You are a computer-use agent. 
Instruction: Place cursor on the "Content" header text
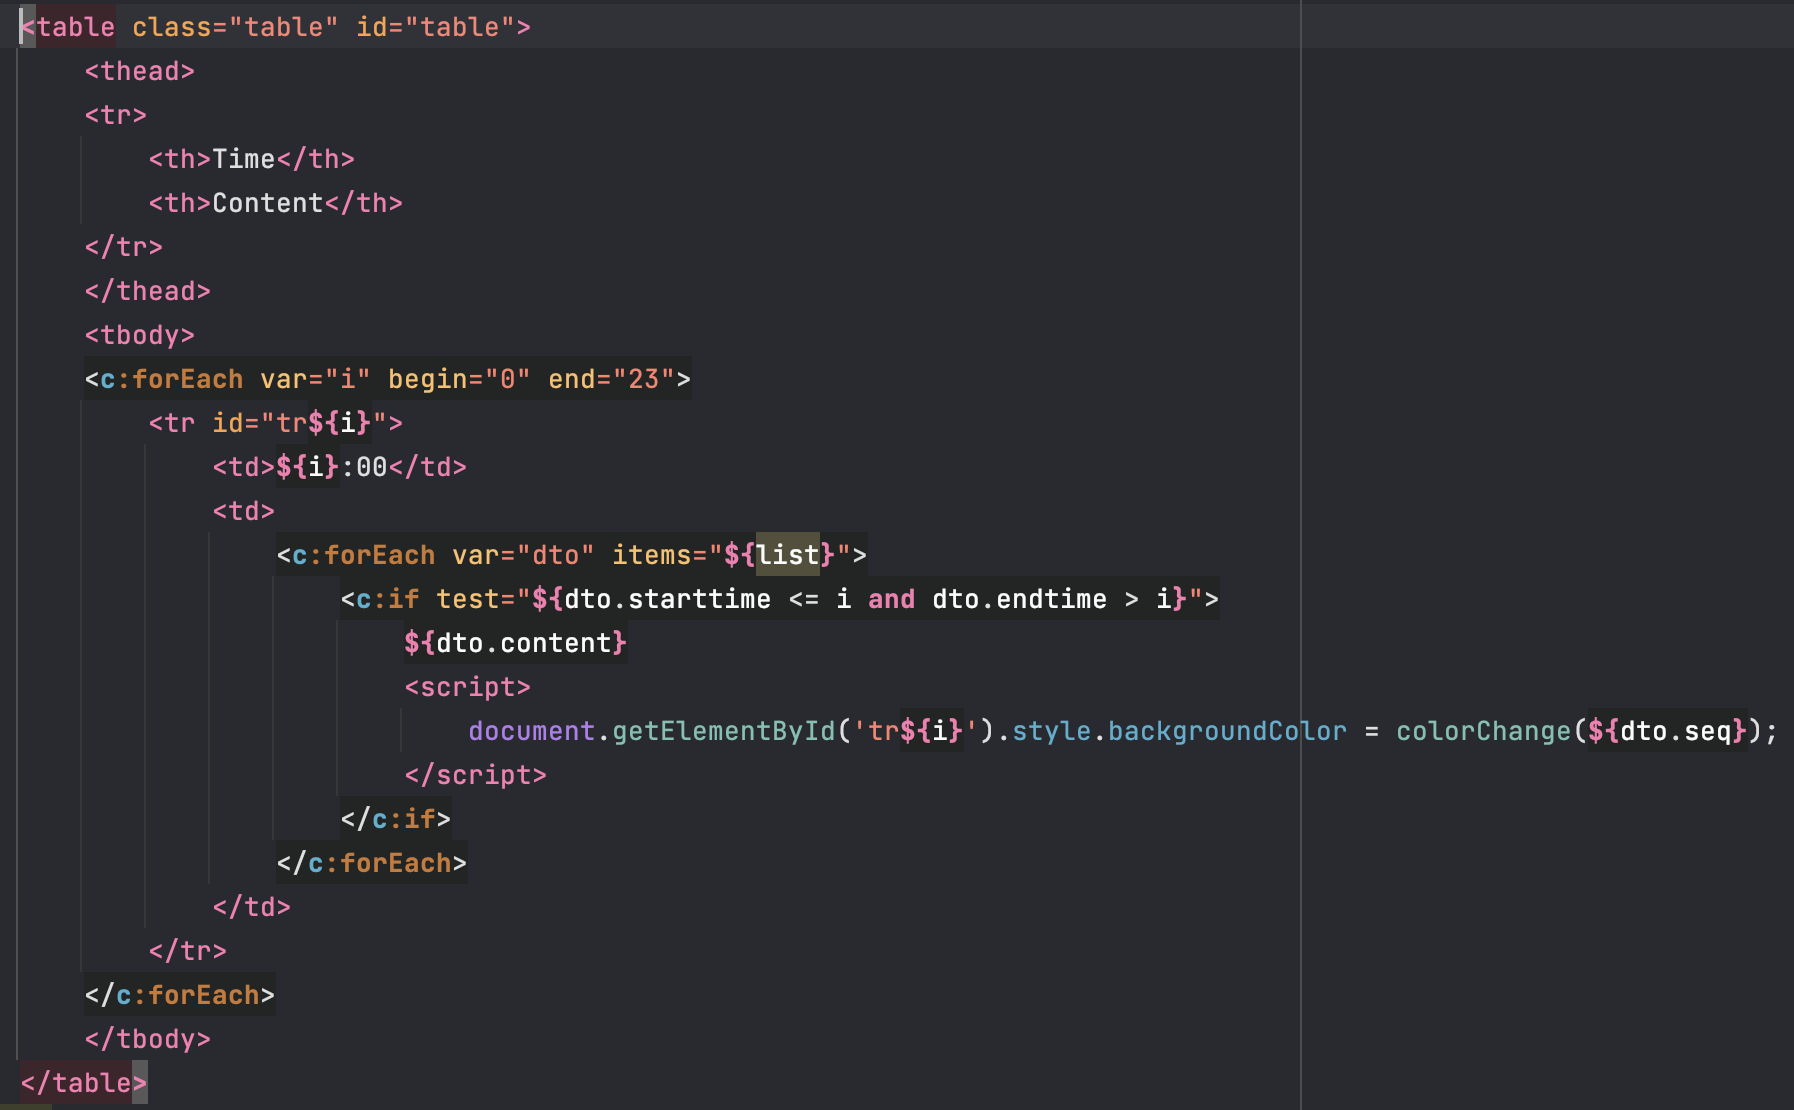(267, 203)
